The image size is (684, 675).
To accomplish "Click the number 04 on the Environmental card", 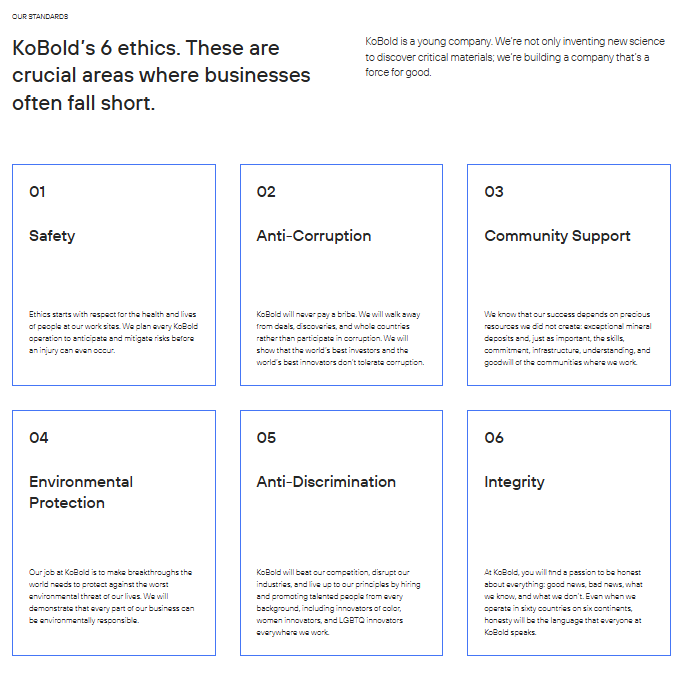I will coord(38,438).
